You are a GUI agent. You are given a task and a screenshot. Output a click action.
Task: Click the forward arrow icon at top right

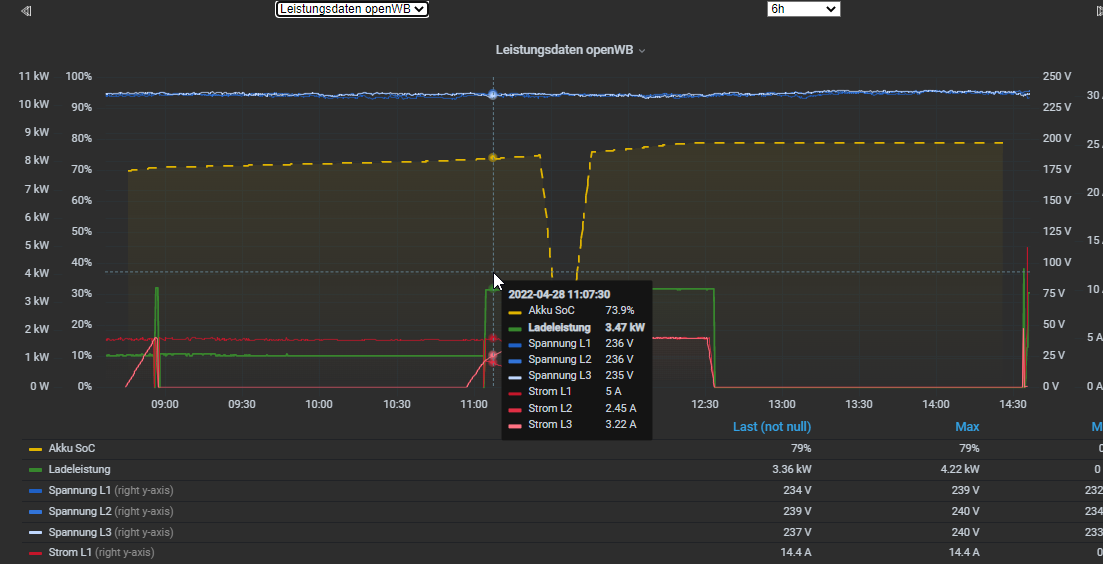coord(1099,10)
